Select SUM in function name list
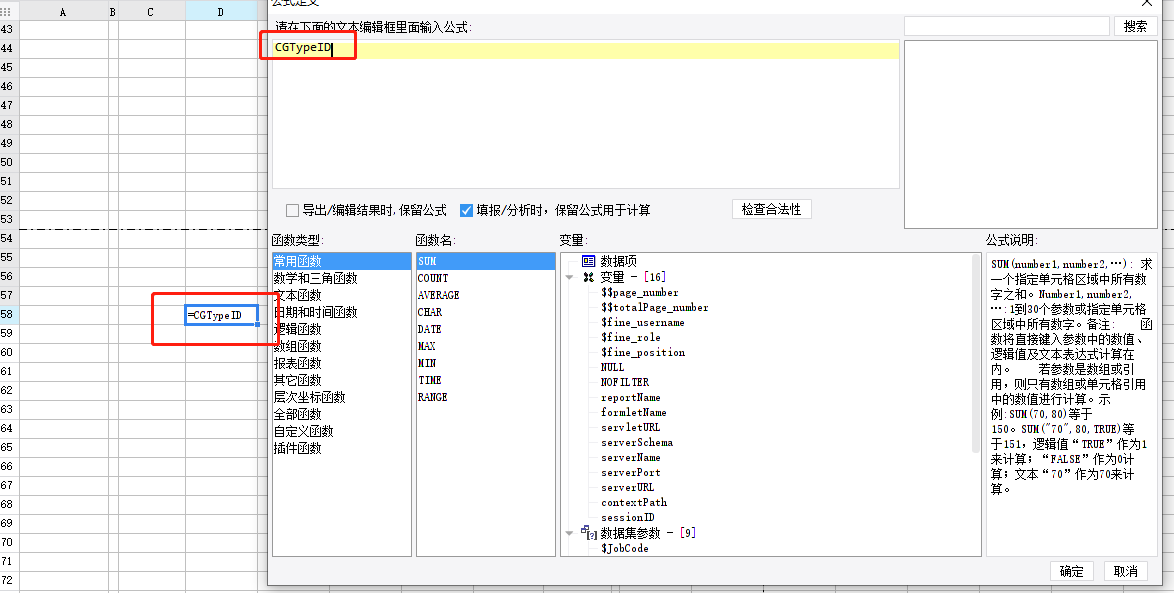The width and height of the screenshot is (1174, 593). [x=486, y=261]
